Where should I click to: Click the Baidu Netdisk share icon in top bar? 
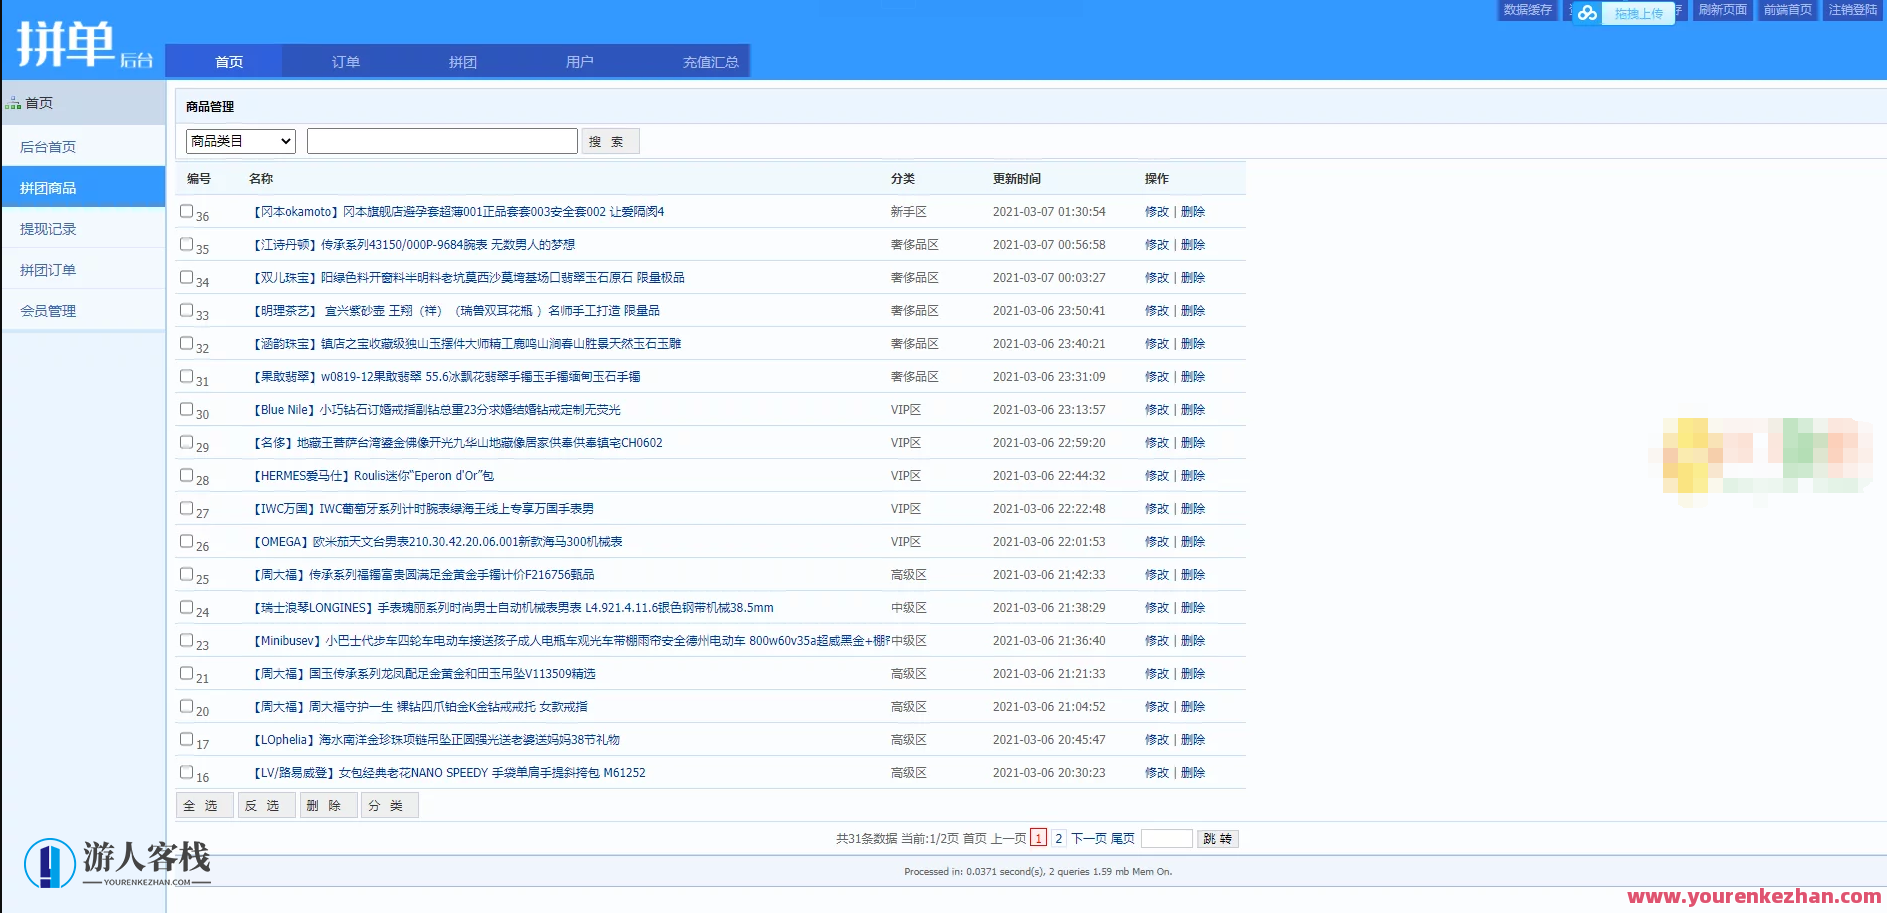(1587, 13)
